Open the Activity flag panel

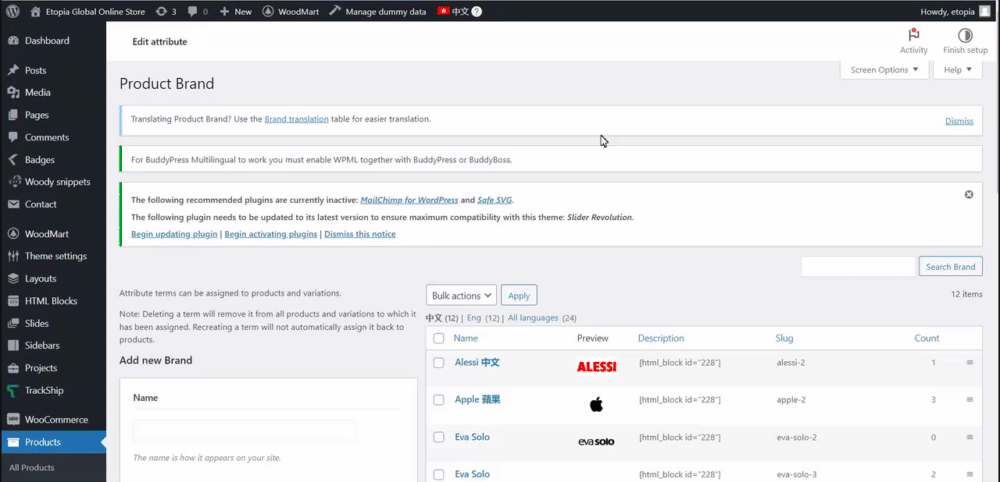913,41
